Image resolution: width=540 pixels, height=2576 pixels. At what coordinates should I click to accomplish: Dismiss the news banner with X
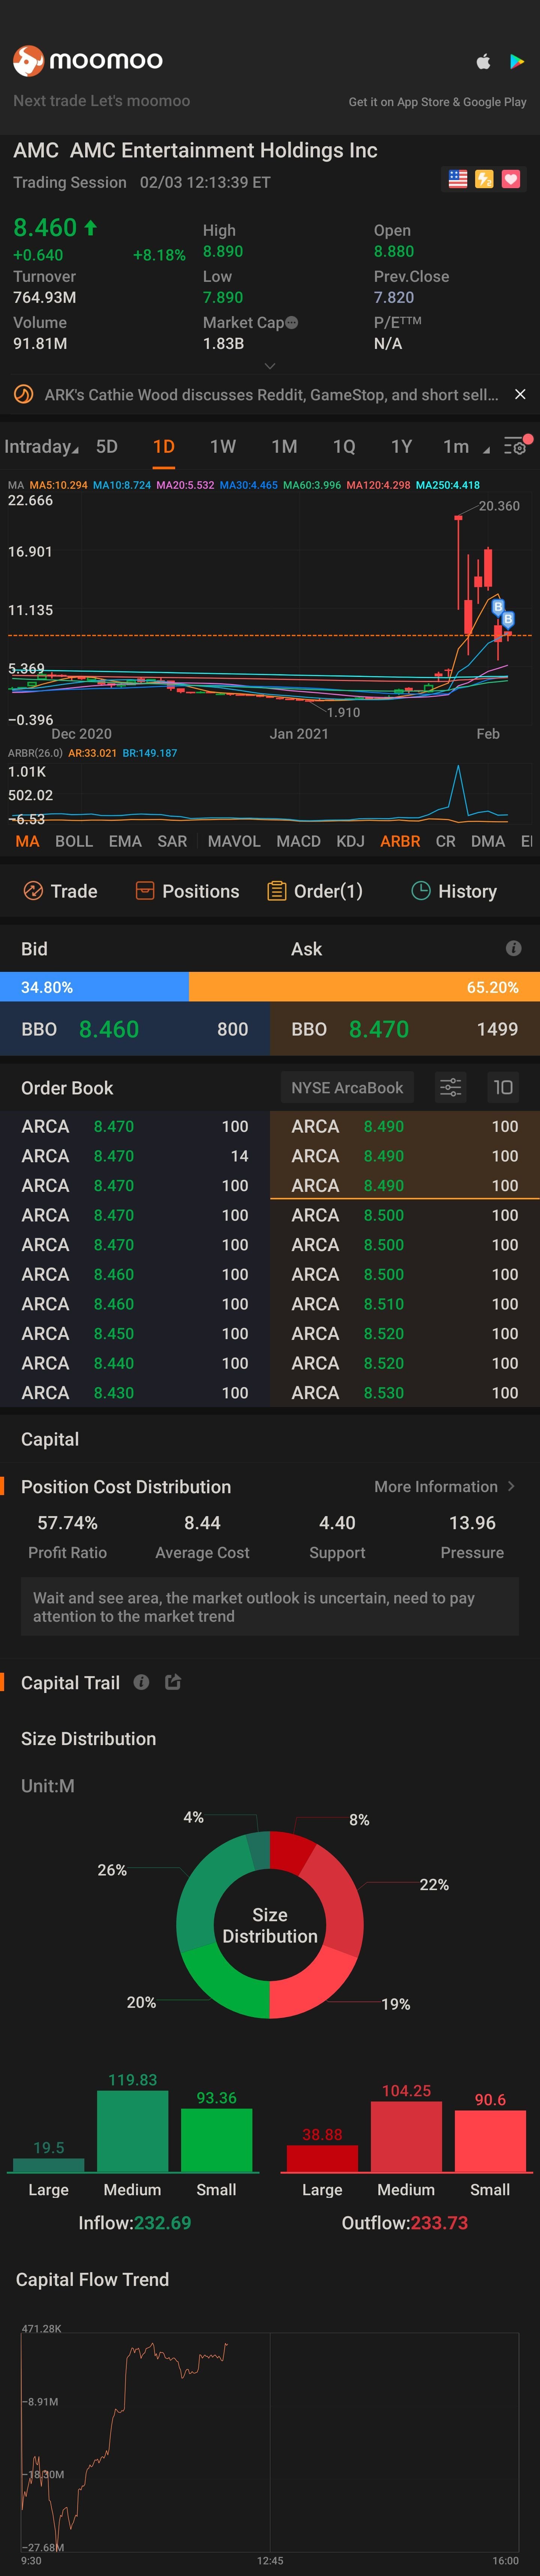point(520,394)
